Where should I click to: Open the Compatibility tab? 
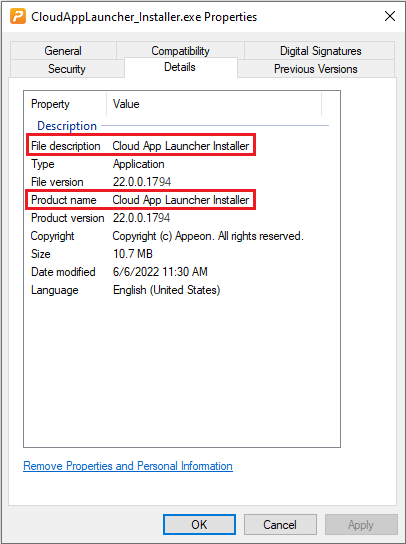click(180, 51)
